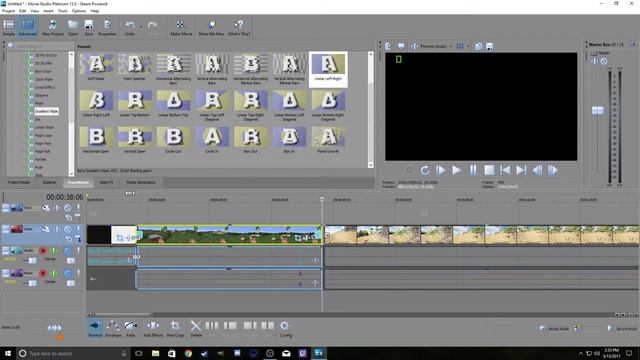Switch to the Project Media tab
Screen dimensions: 640x360
point(19,182)
